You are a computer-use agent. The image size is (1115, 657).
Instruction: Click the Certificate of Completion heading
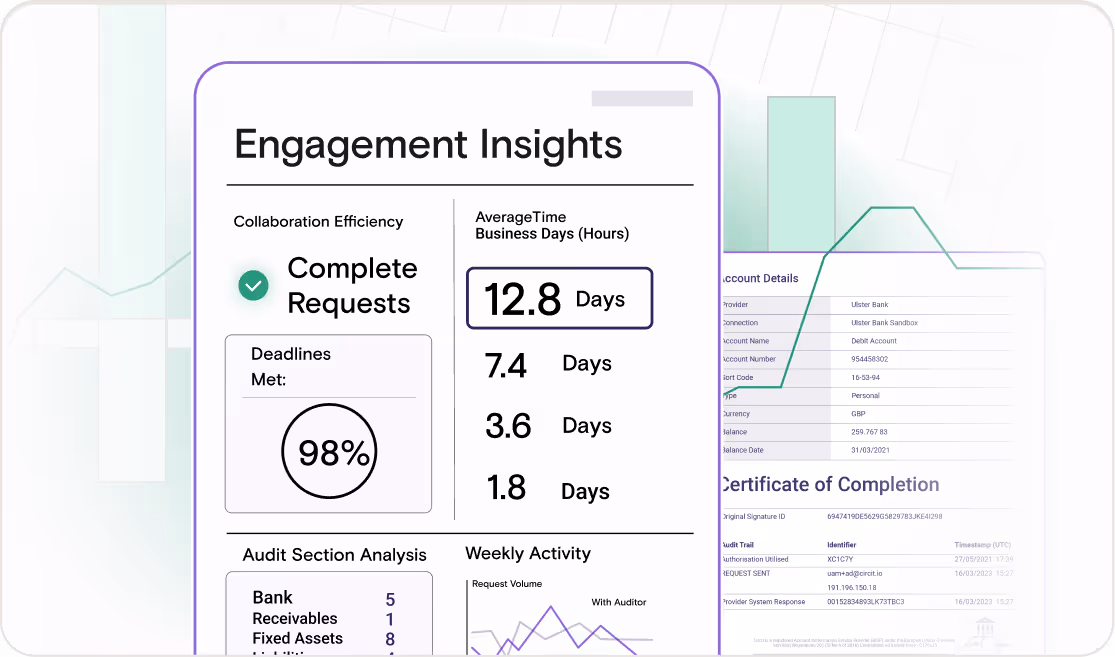point(830,485)
